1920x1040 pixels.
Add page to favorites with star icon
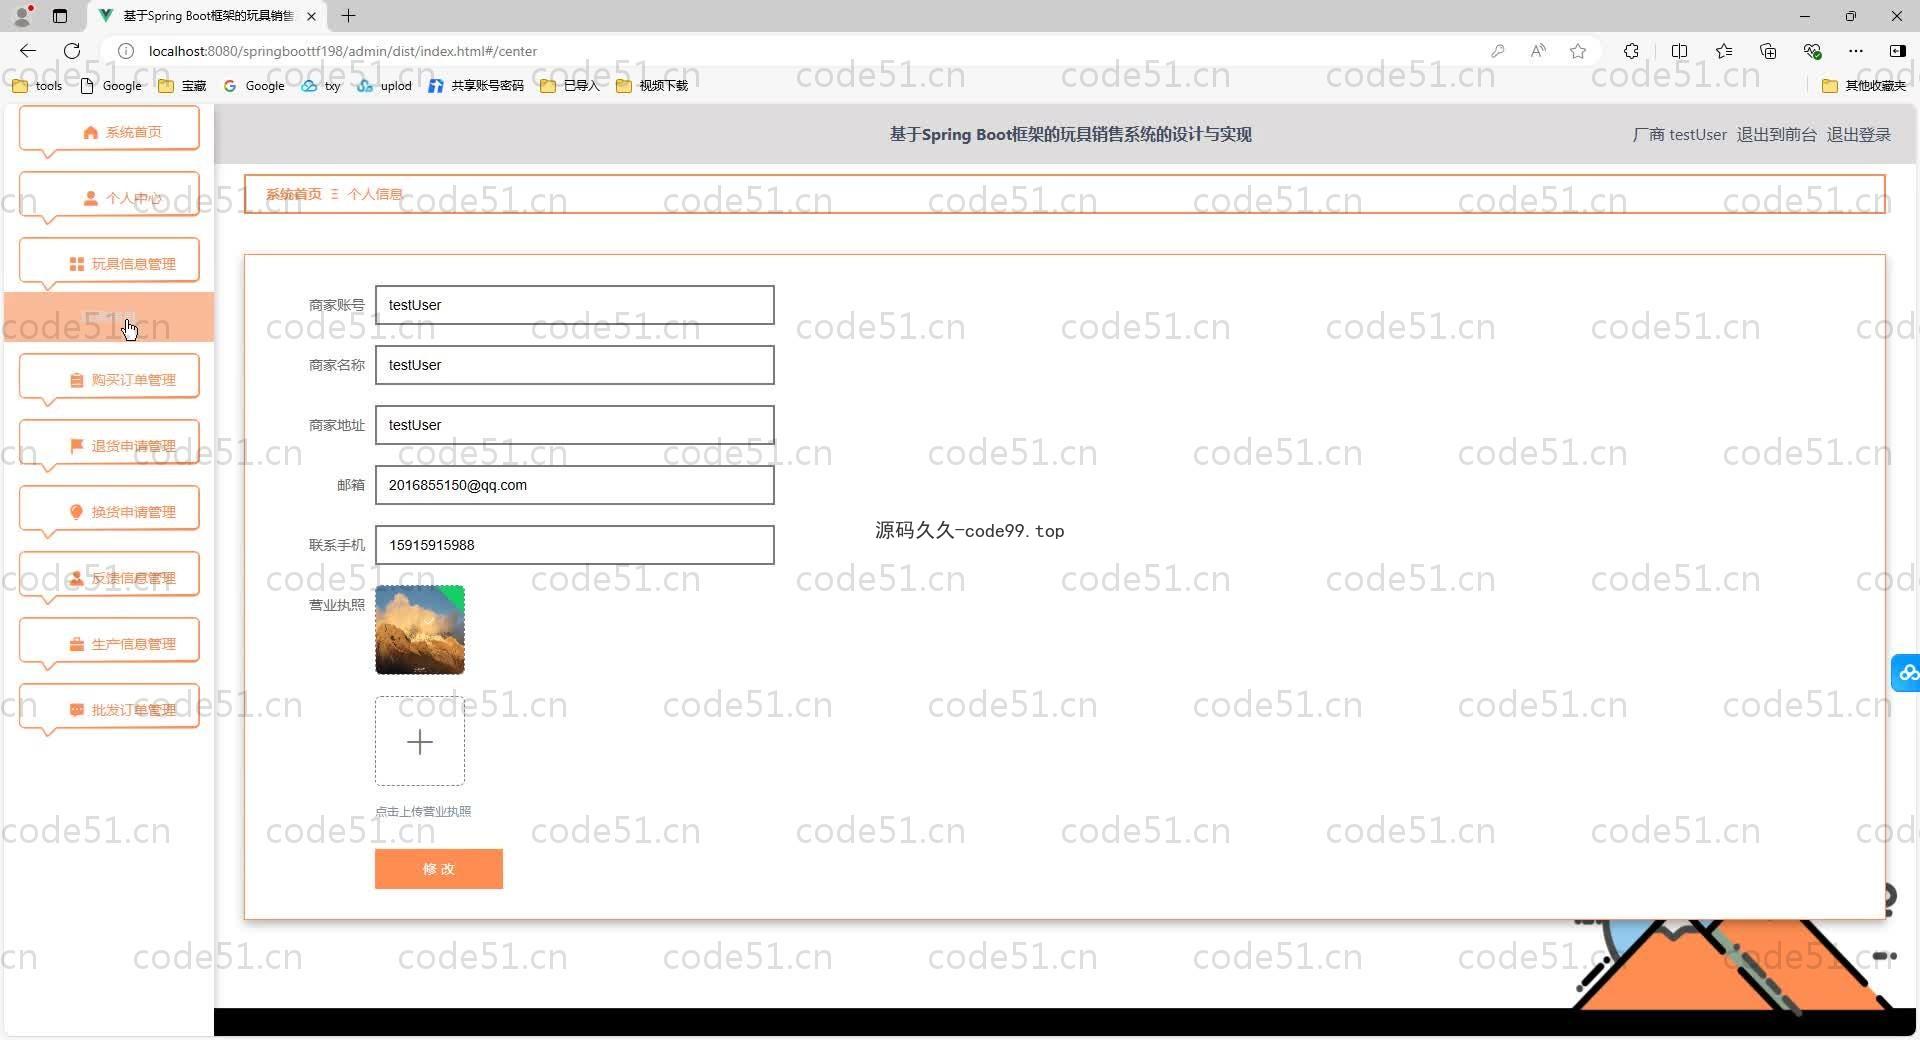tap(1578, 51)
